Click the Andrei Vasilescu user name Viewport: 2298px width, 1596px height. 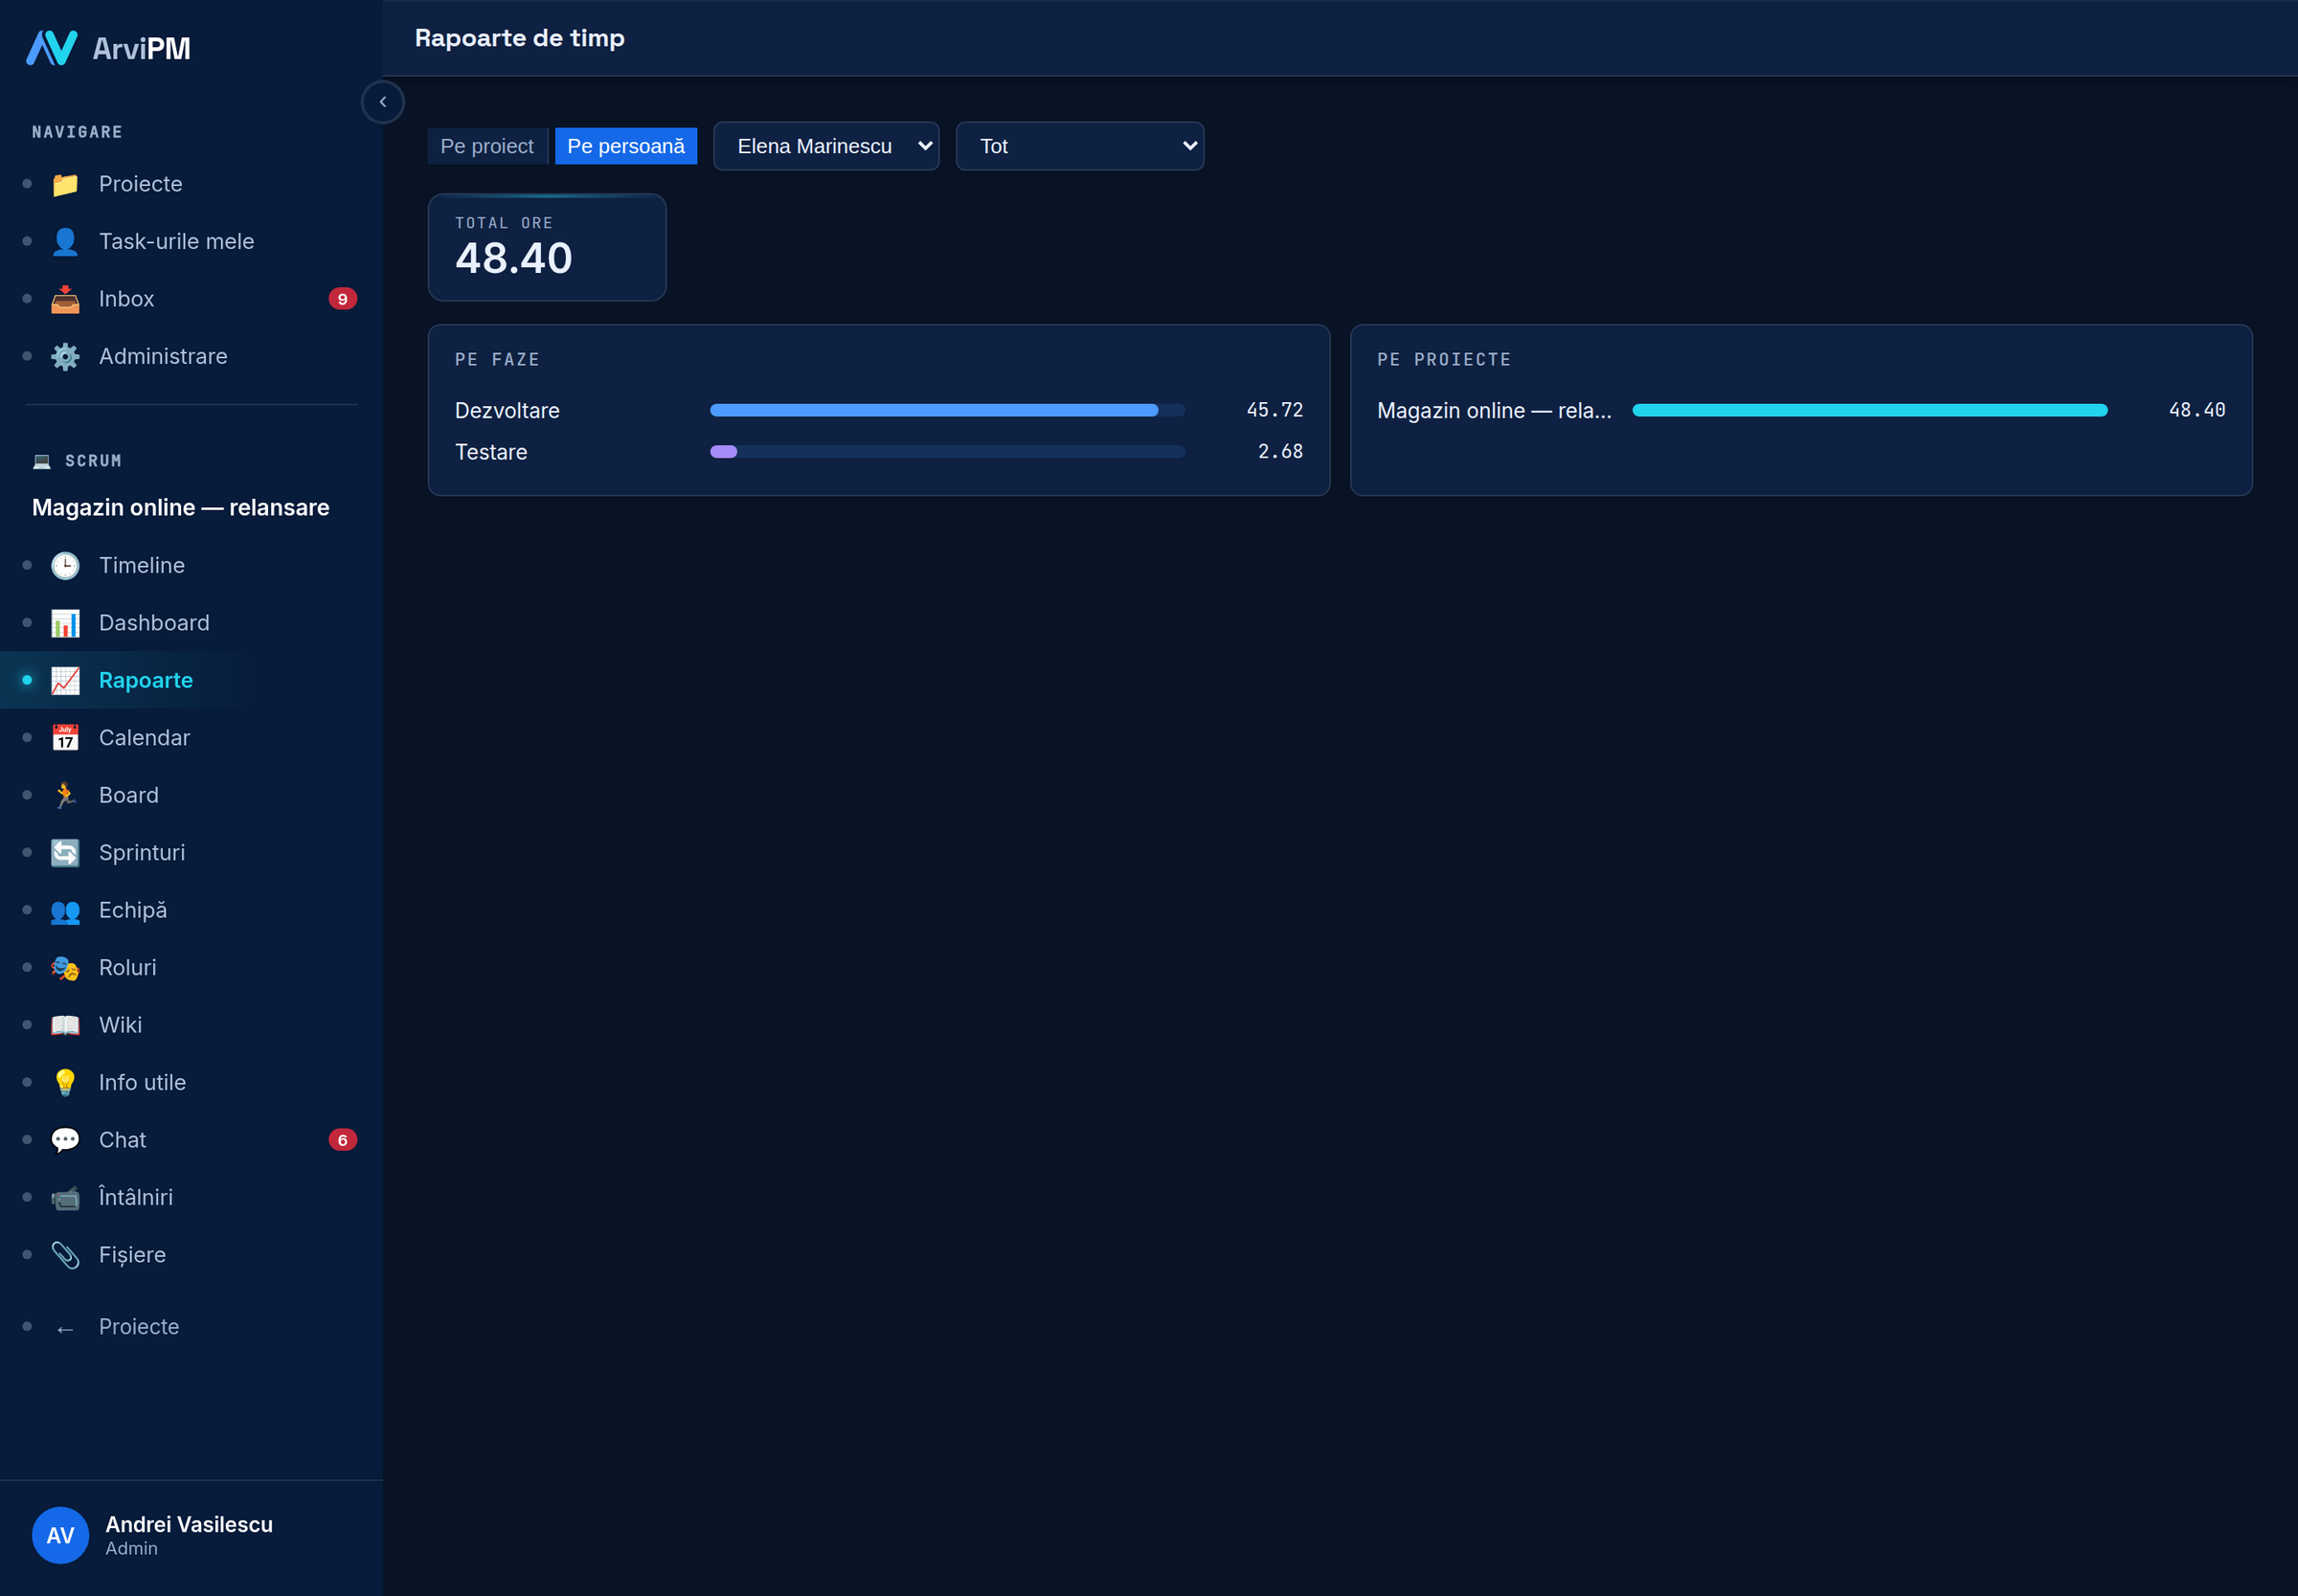coord(189,1525)
